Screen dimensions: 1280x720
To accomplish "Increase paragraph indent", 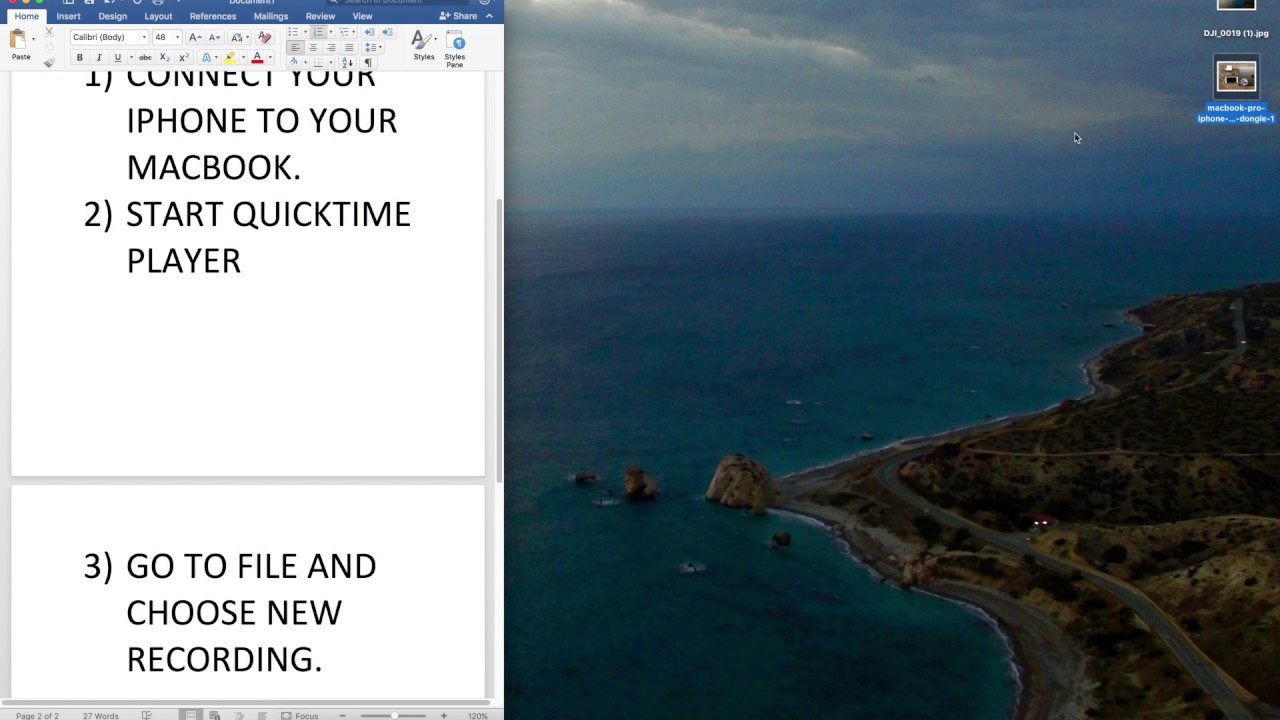I will tap(387, 32).
